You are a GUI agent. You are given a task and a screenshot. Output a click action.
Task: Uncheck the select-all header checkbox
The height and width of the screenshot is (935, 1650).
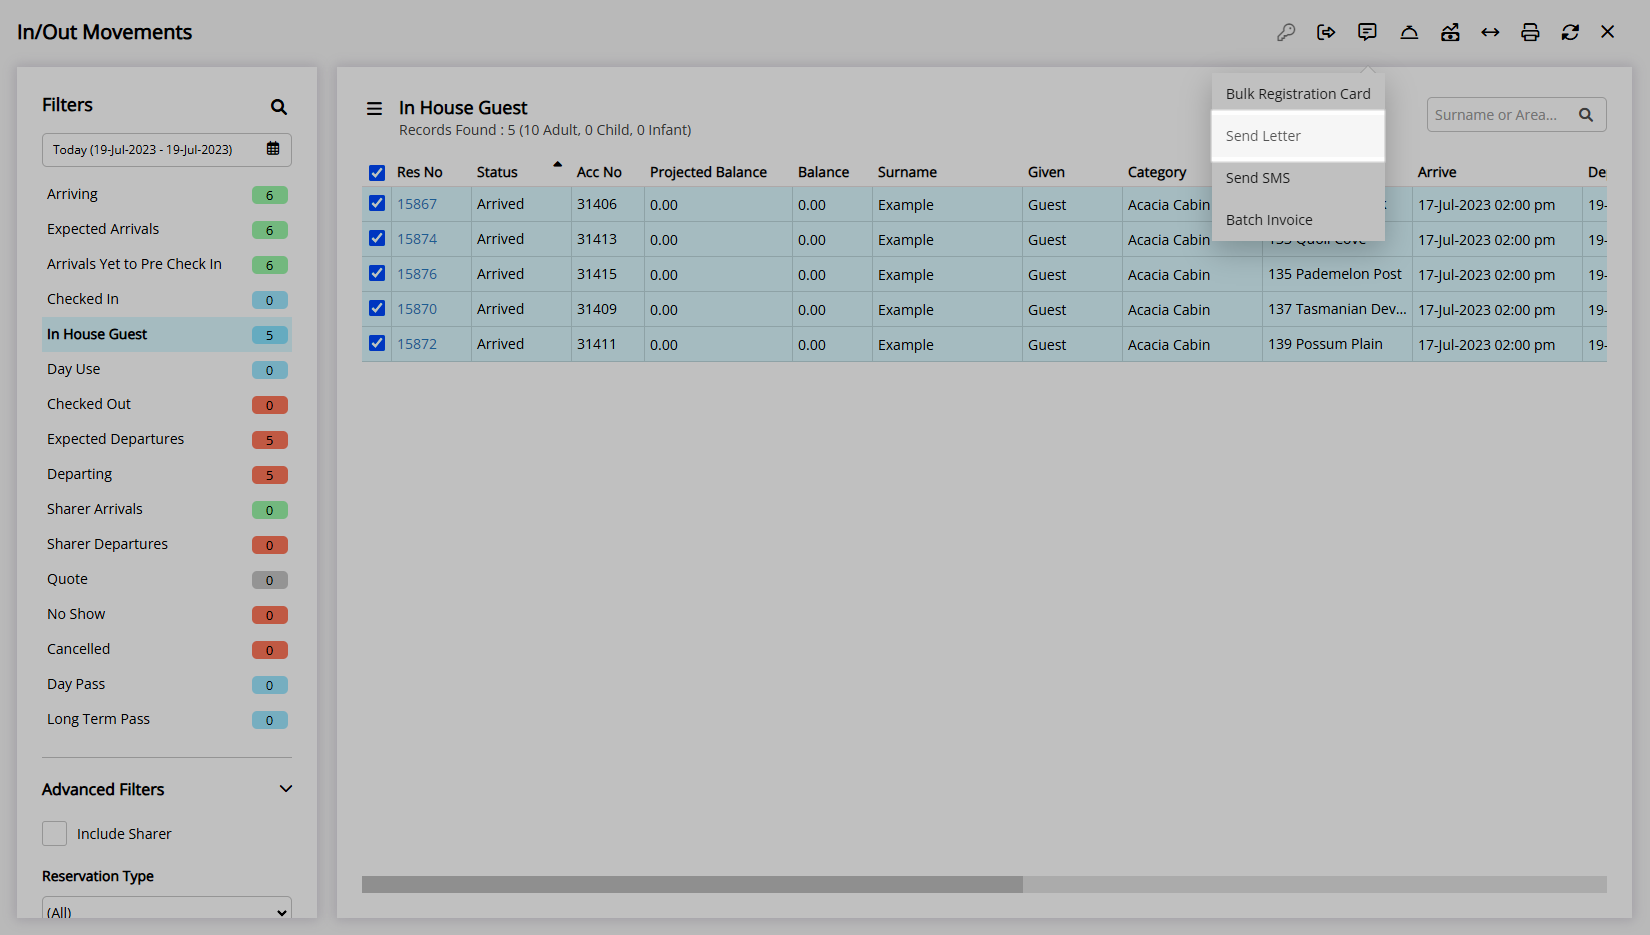[x=377, y=173]
